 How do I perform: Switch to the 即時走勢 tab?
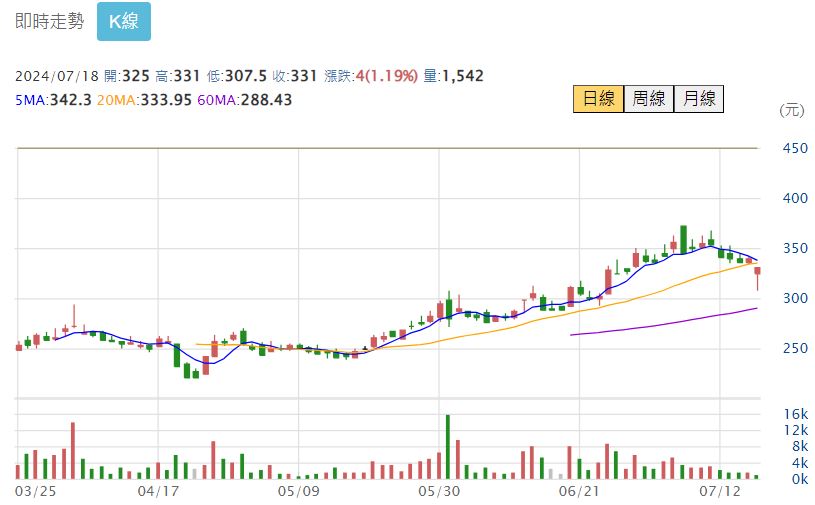pyautogui.click(x=49, y=22)
